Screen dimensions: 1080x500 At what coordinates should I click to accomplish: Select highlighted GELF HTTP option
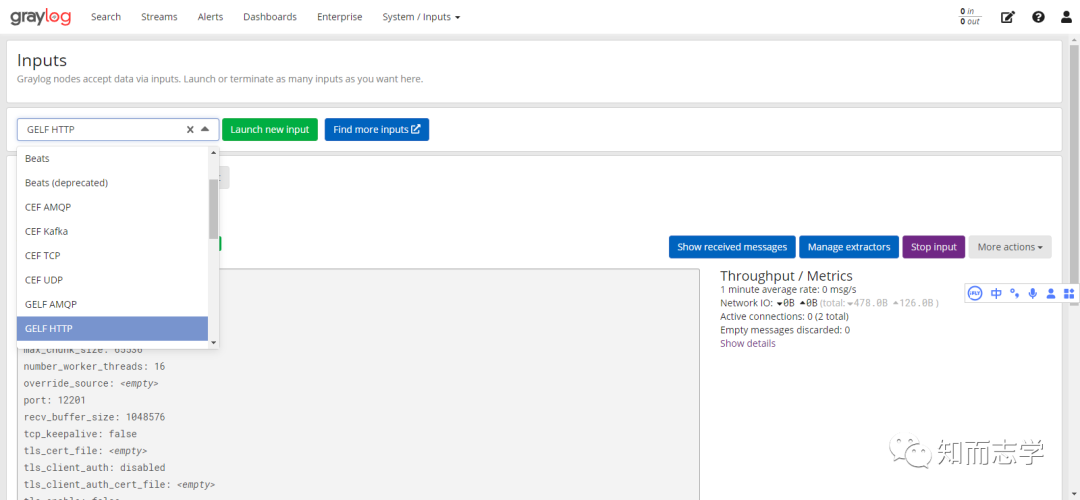tap(113, 329)
